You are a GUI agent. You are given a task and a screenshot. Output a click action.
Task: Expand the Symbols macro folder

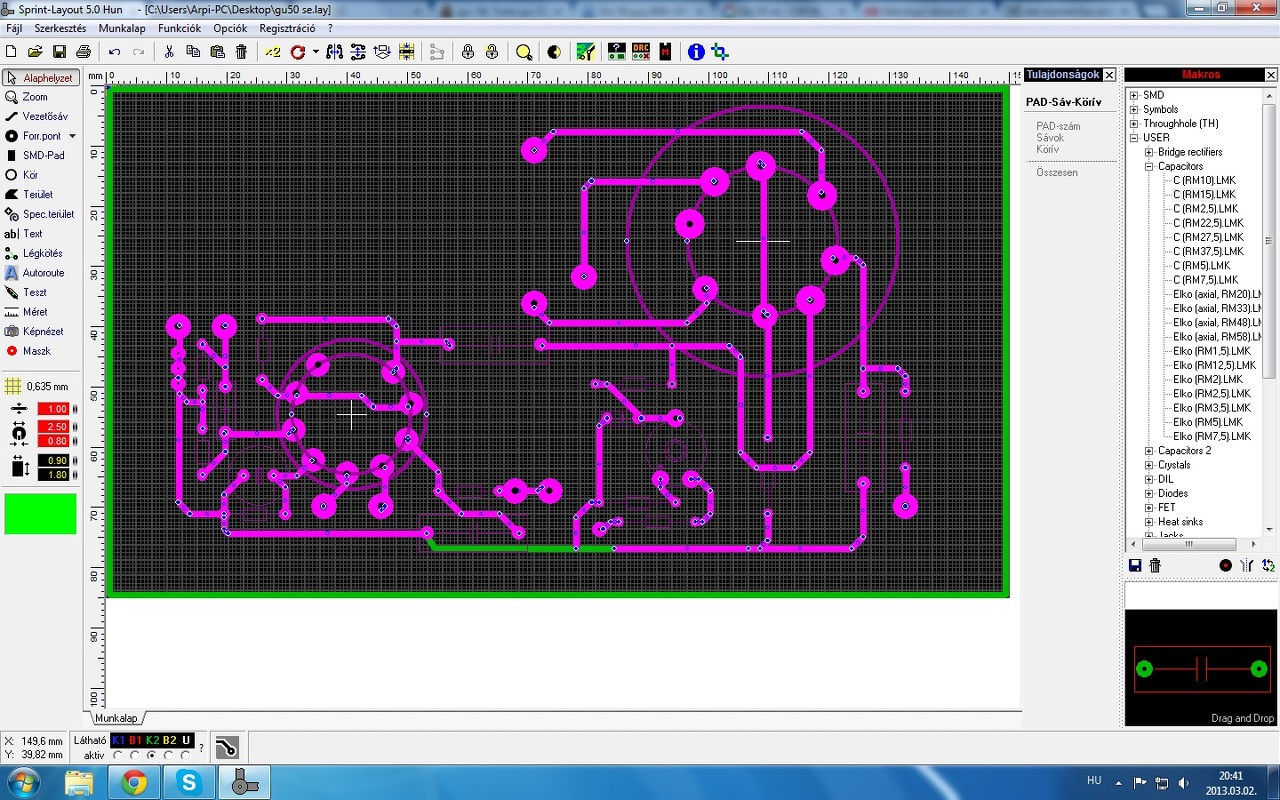pos(1134,110)
